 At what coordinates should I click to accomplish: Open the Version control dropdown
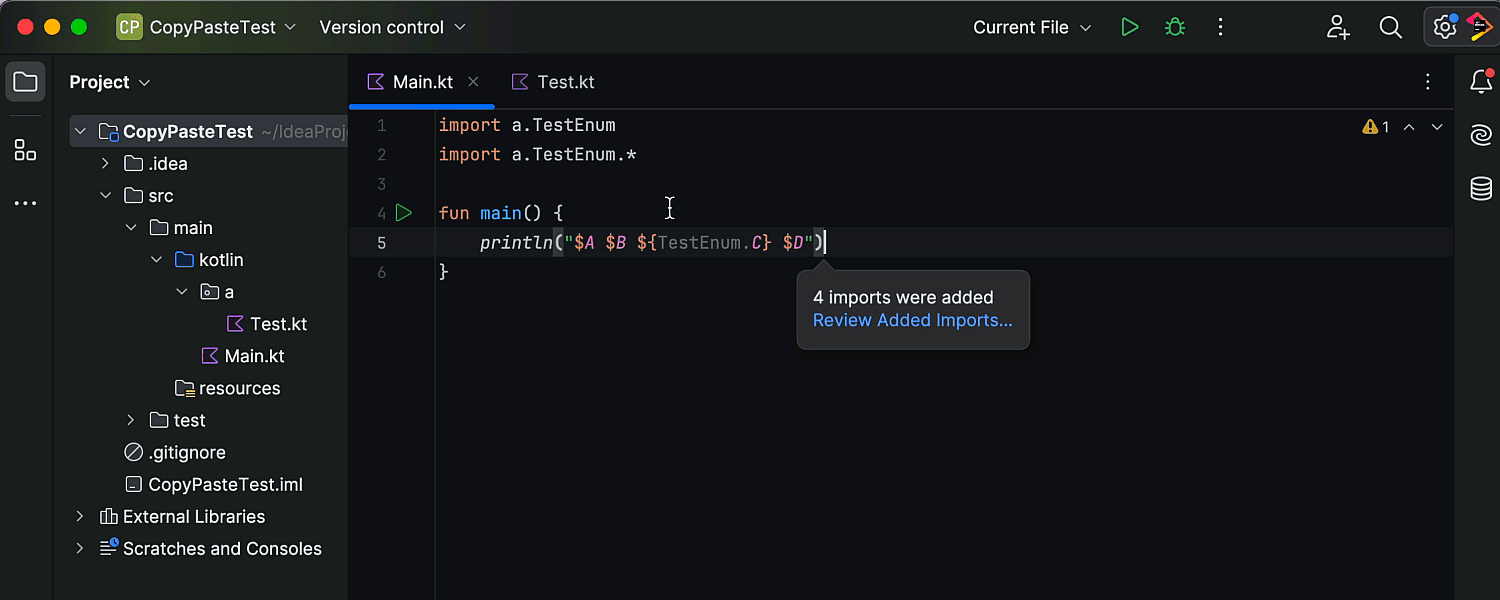tap(392, 27)
